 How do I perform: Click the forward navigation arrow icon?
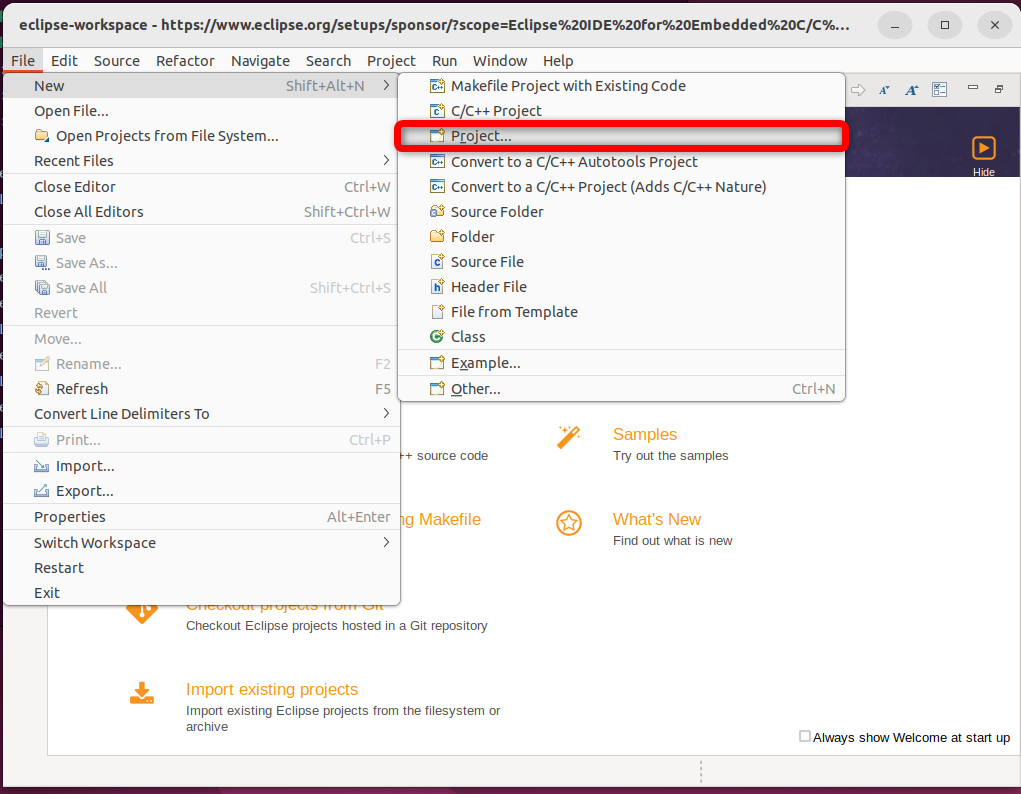coord(858,90)
